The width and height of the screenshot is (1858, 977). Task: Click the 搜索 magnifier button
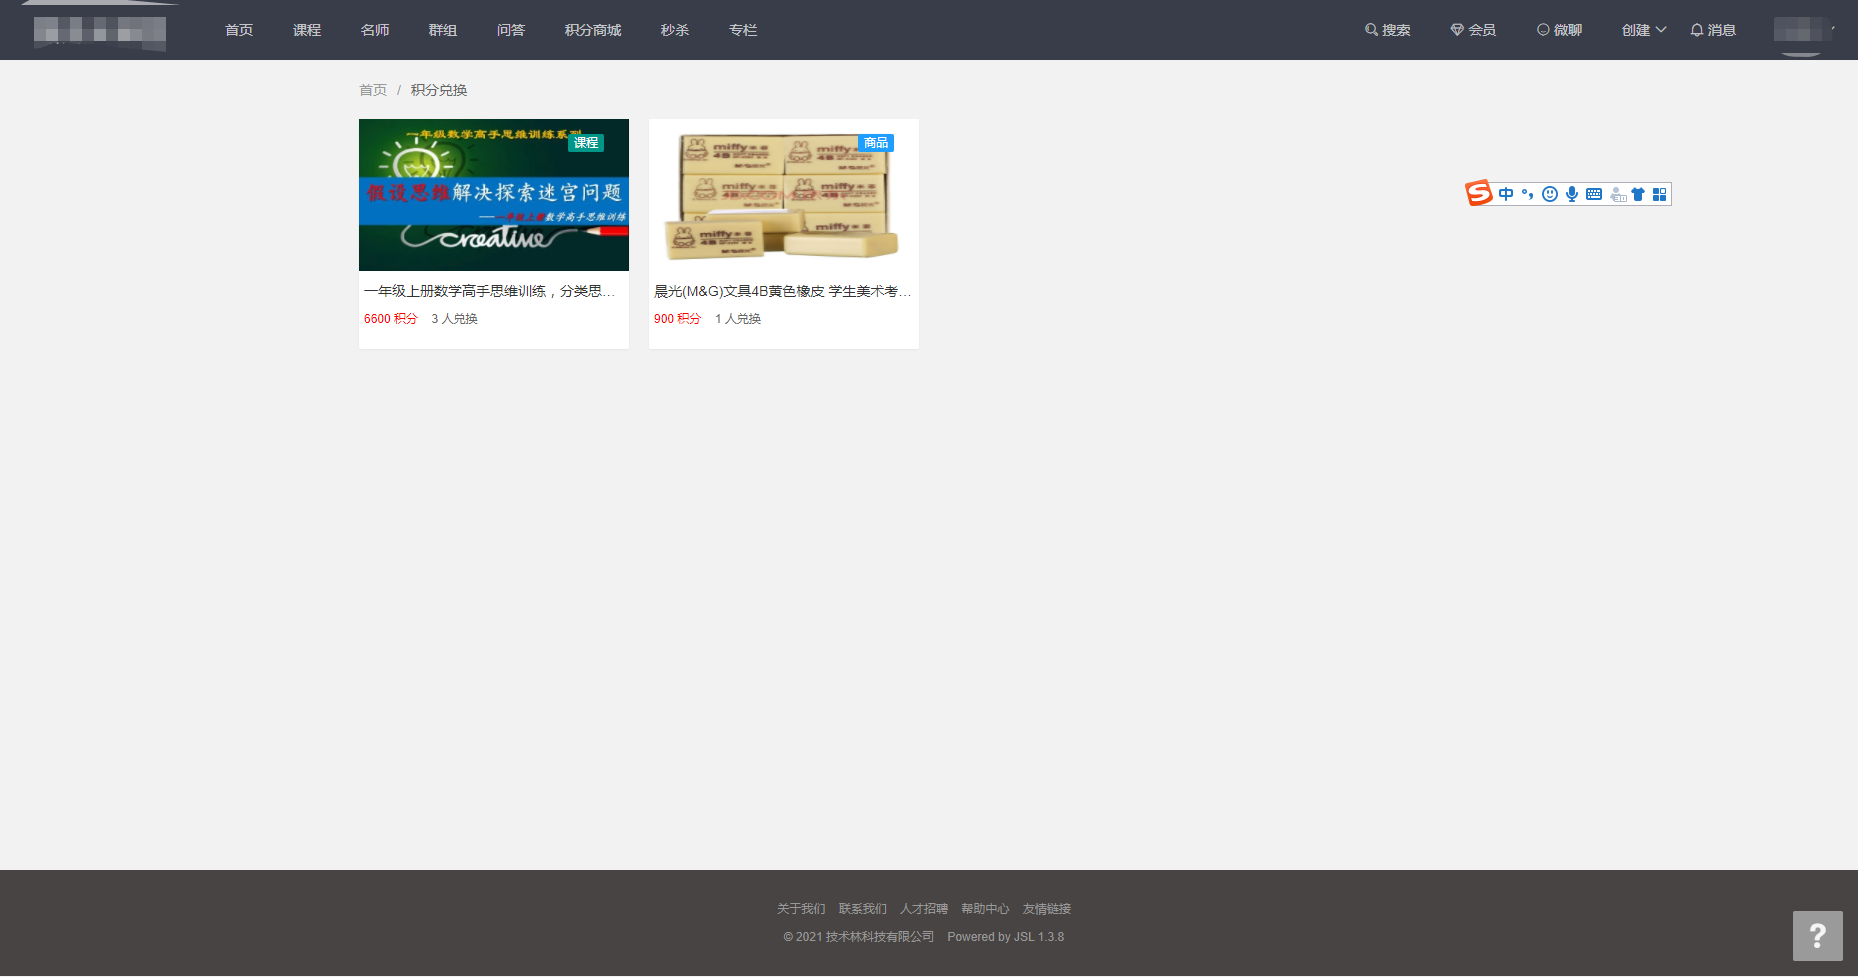pos(1388,30)
